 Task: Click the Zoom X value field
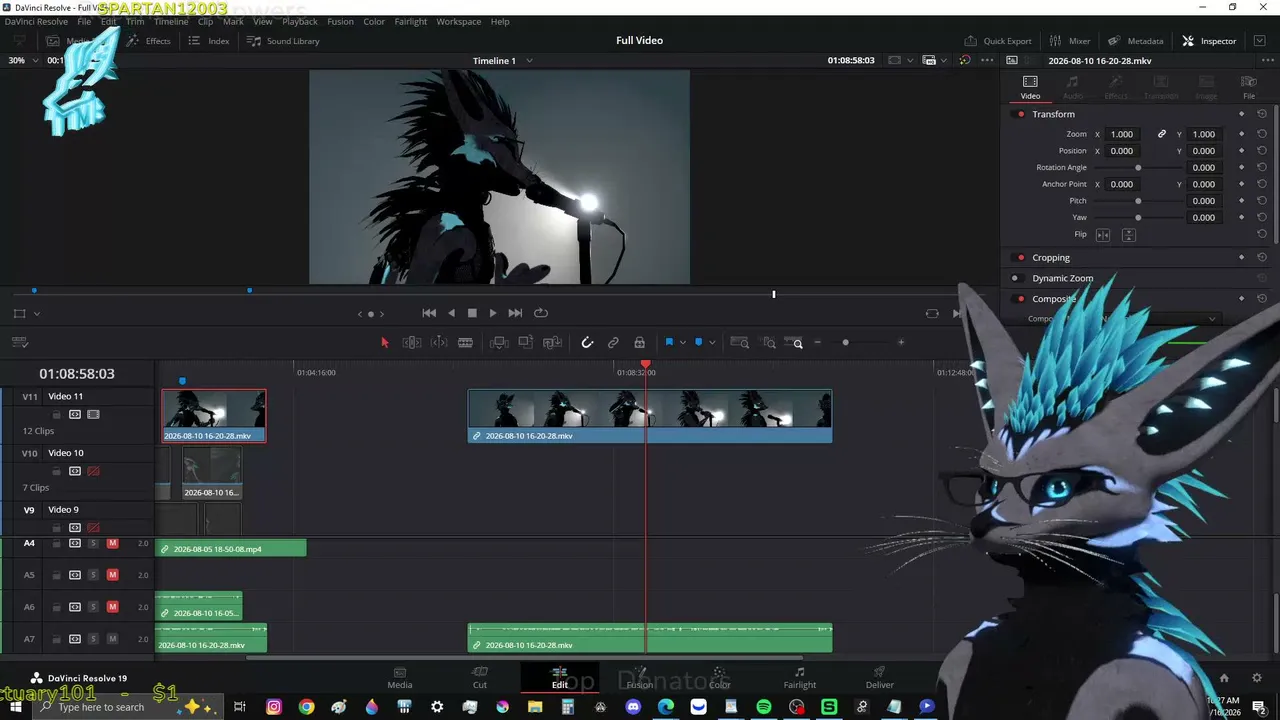[x=1122, y=134]
